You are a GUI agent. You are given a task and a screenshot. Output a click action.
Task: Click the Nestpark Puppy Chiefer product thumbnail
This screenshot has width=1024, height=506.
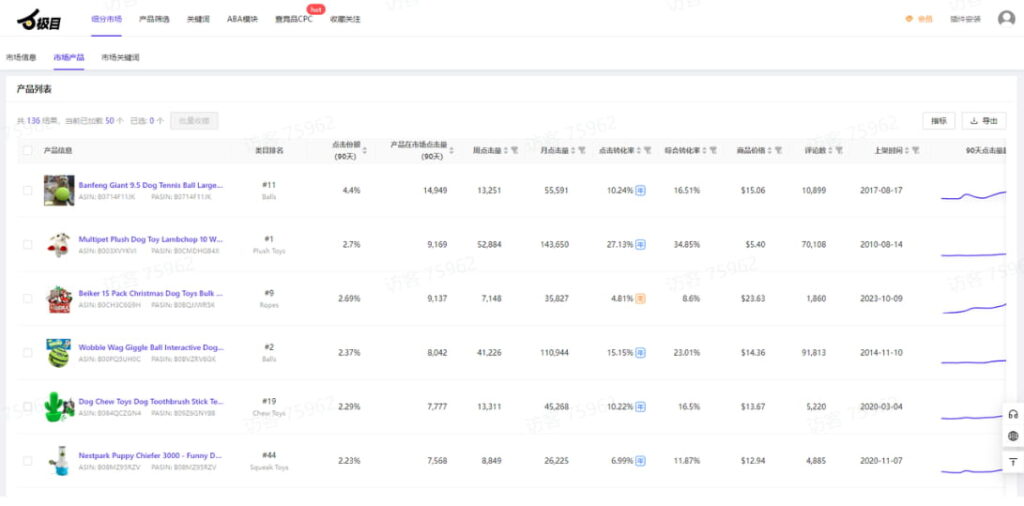[x=58, y=460]
